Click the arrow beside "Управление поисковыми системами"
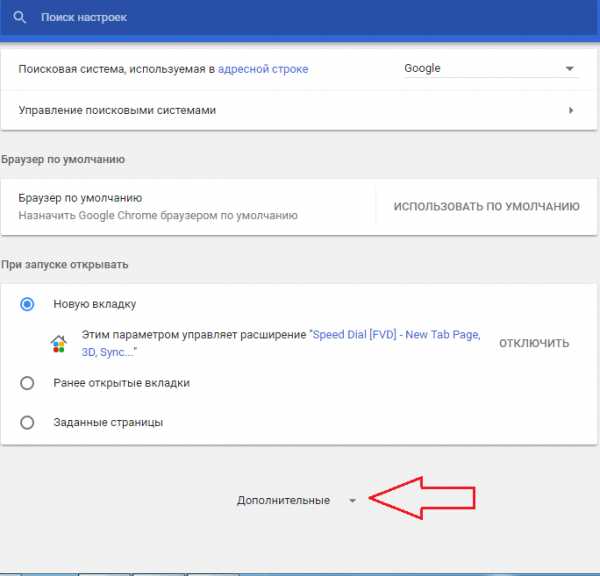Screen dimensions: 600x576 (x=571, y=110)
